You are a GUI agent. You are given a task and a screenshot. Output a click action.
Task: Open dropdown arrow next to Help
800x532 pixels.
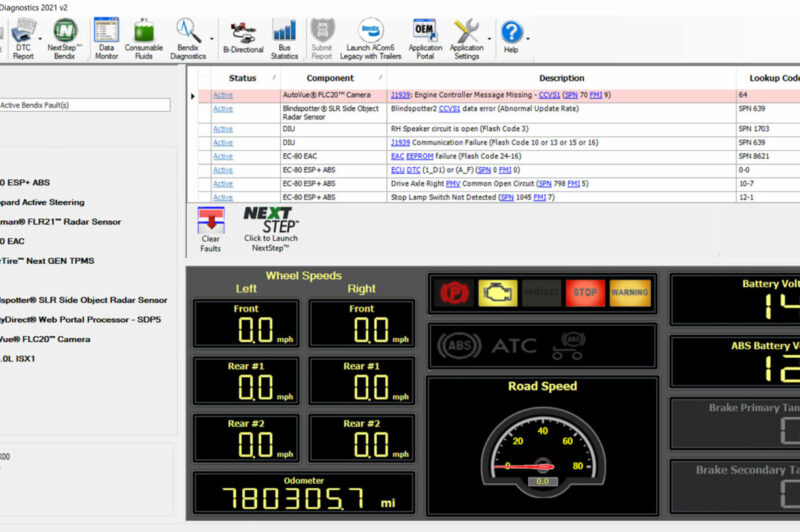pos(528,39)
